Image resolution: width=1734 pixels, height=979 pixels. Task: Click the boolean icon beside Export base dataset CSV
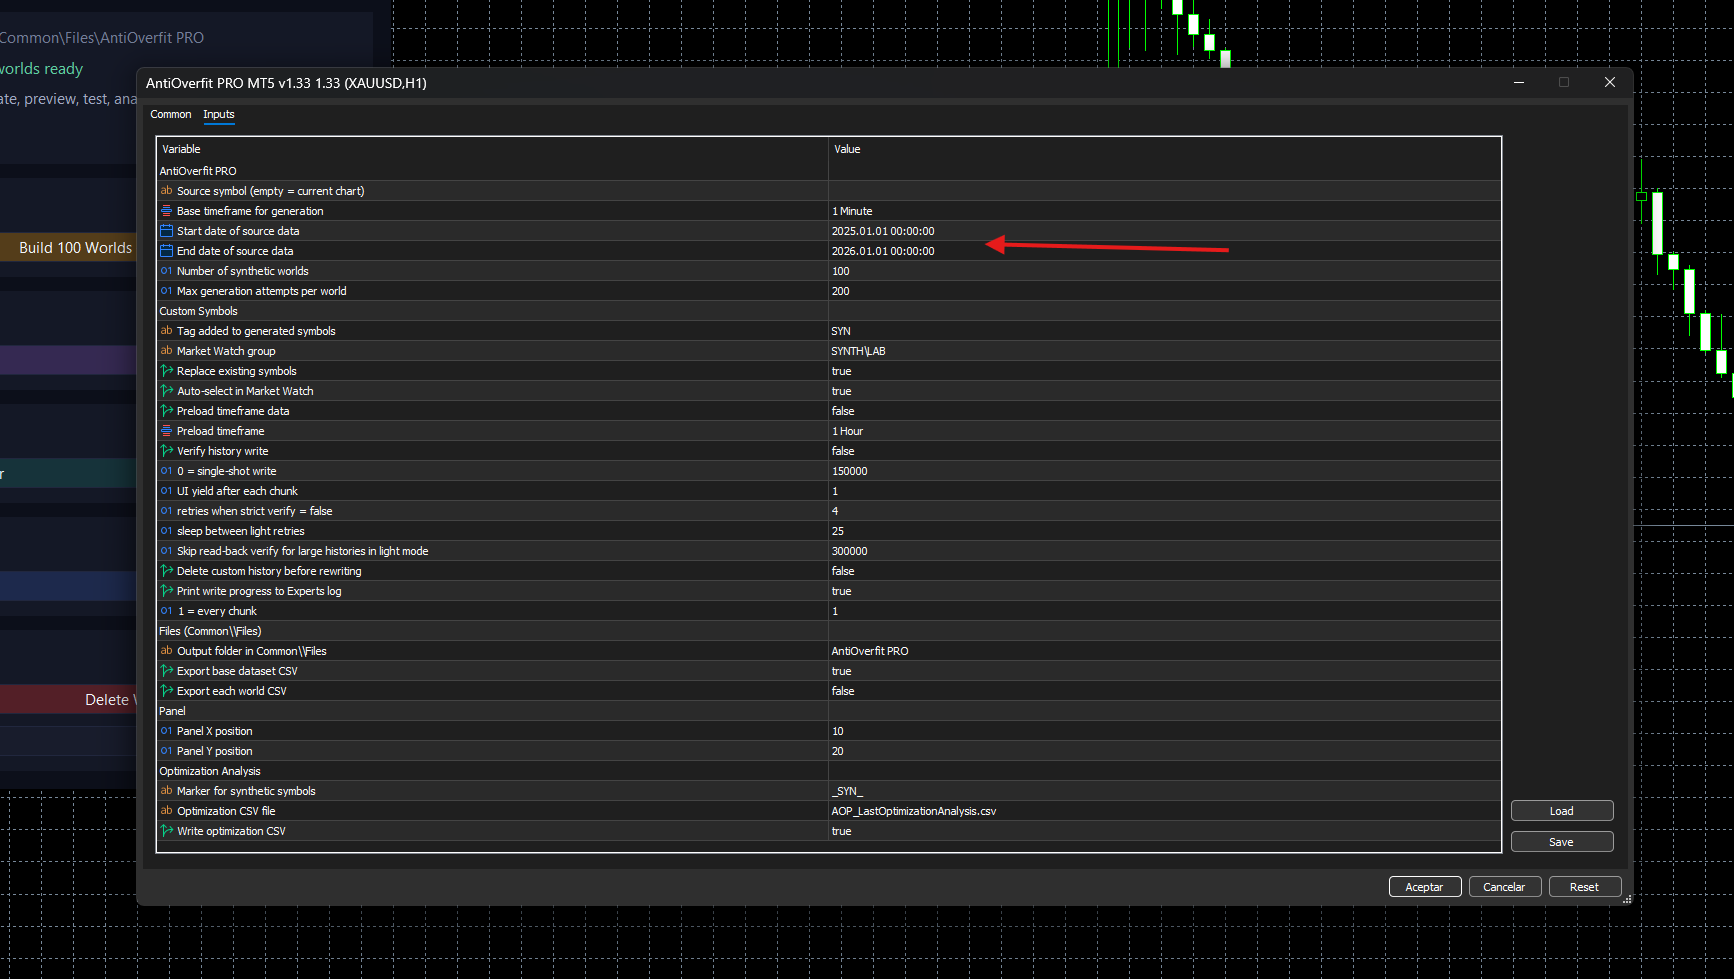[166, 671]
